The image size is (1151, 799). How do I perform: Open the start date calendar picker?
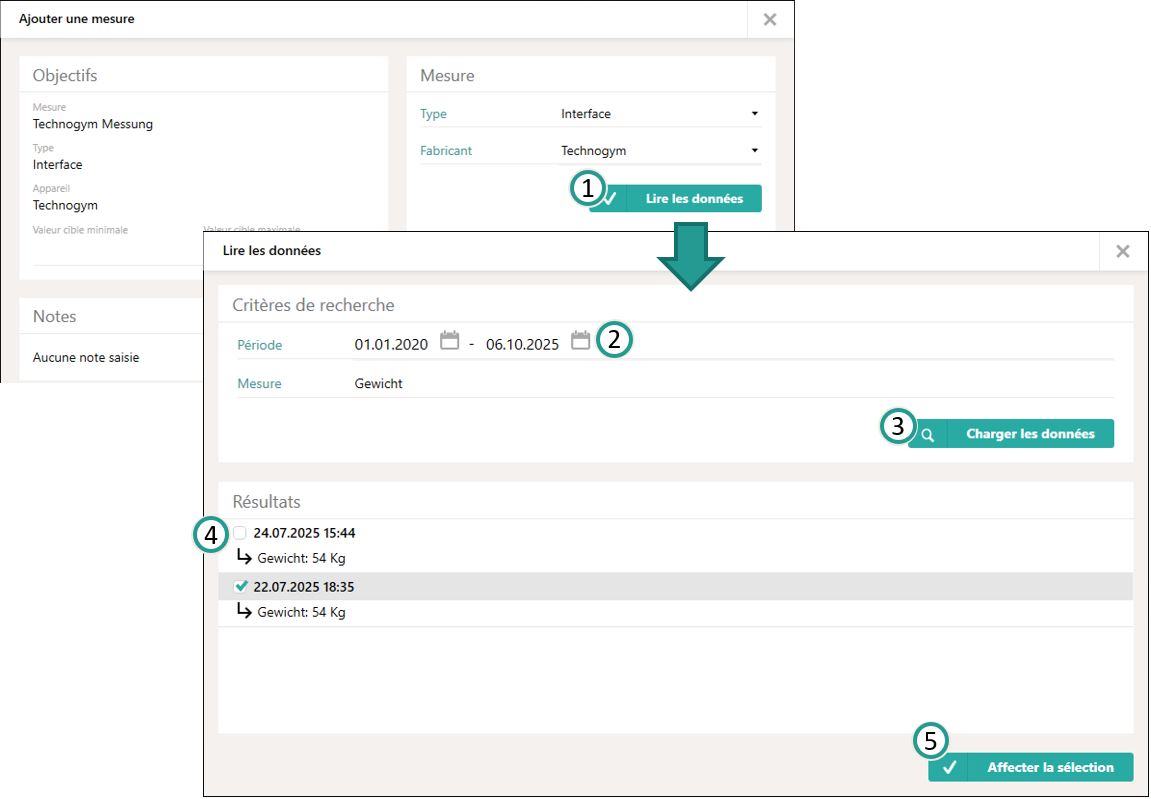[450, 341]
